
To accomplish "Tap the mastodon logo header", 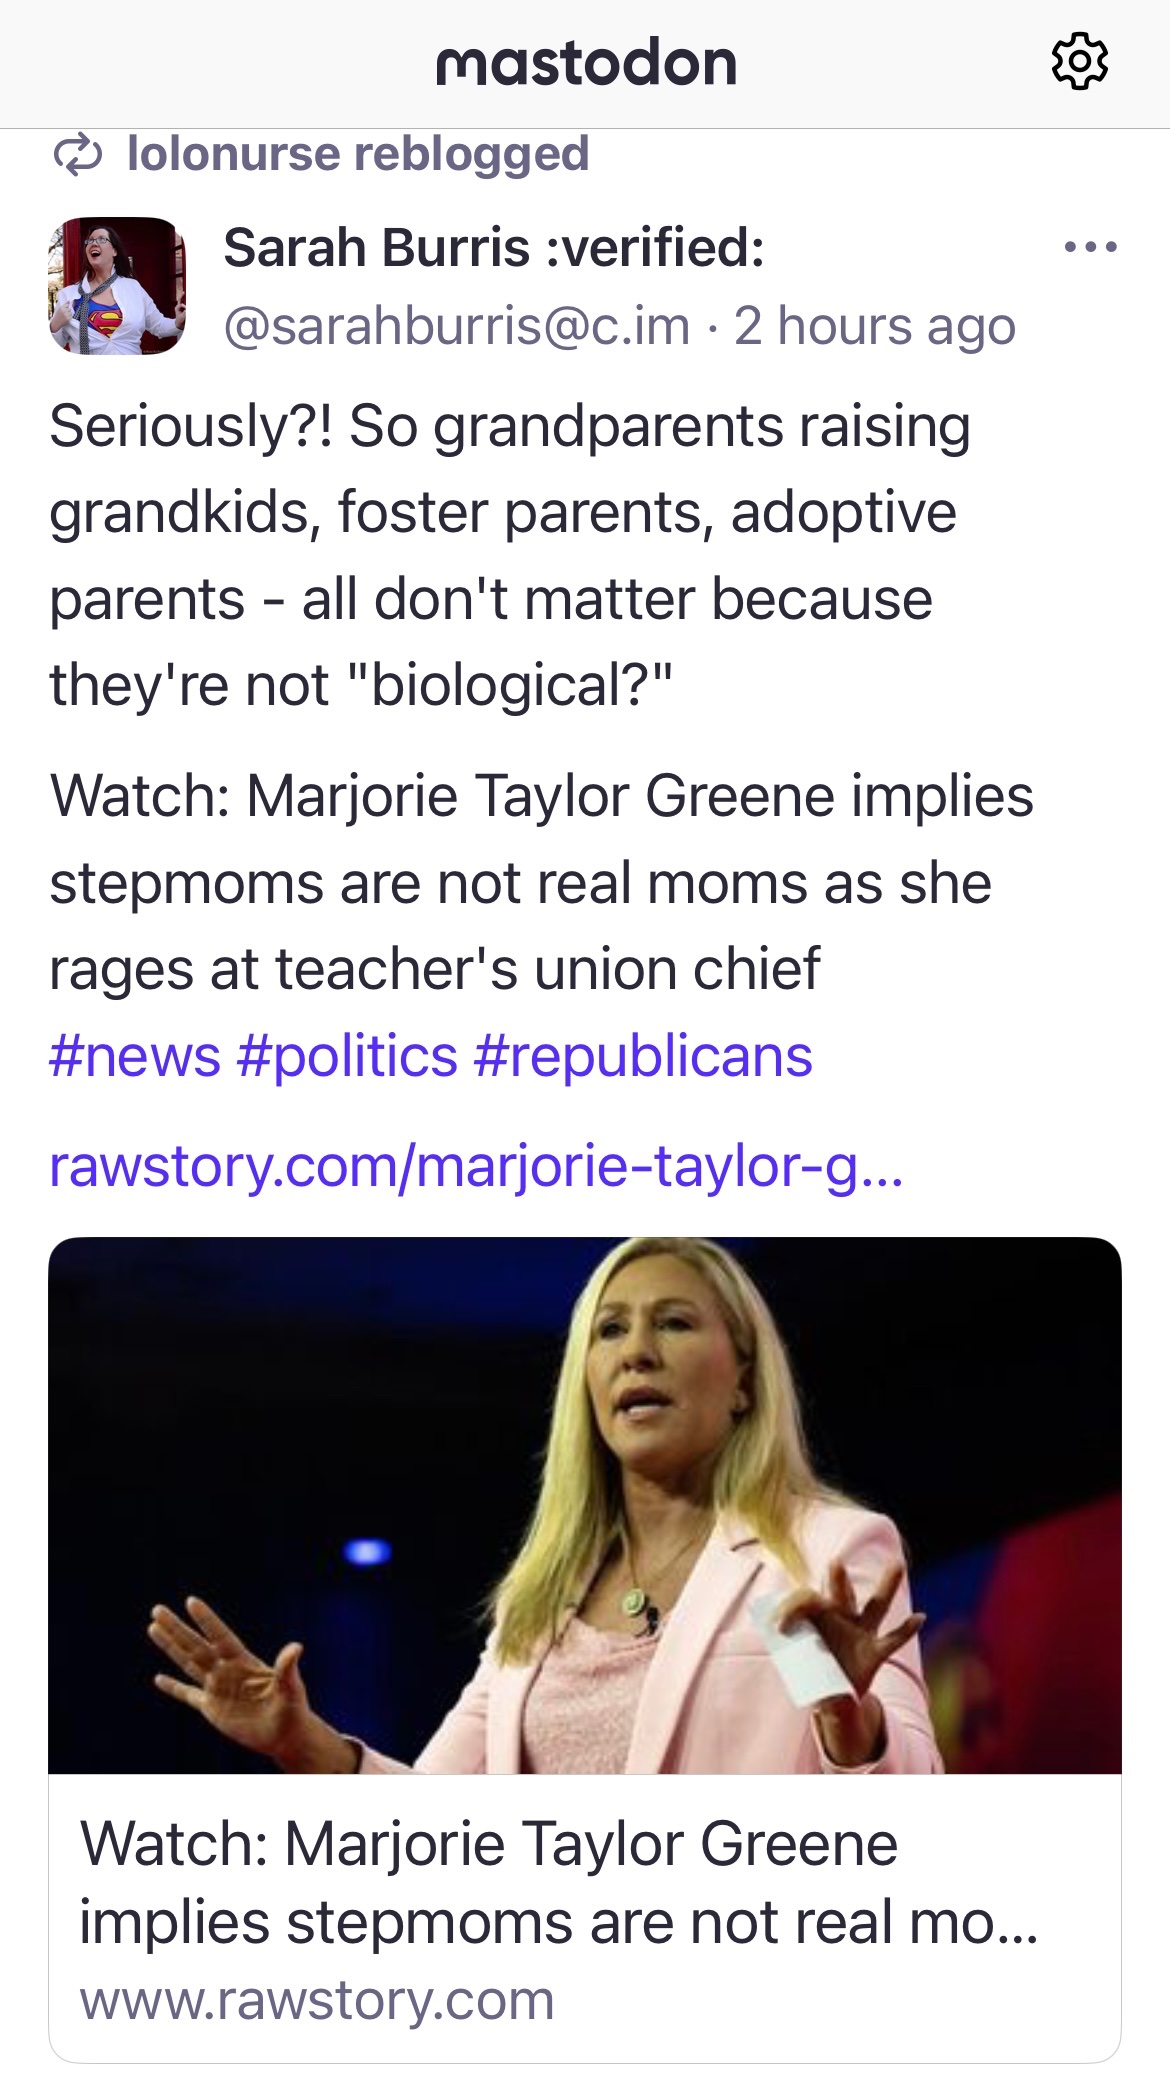I will pos(586,63).
